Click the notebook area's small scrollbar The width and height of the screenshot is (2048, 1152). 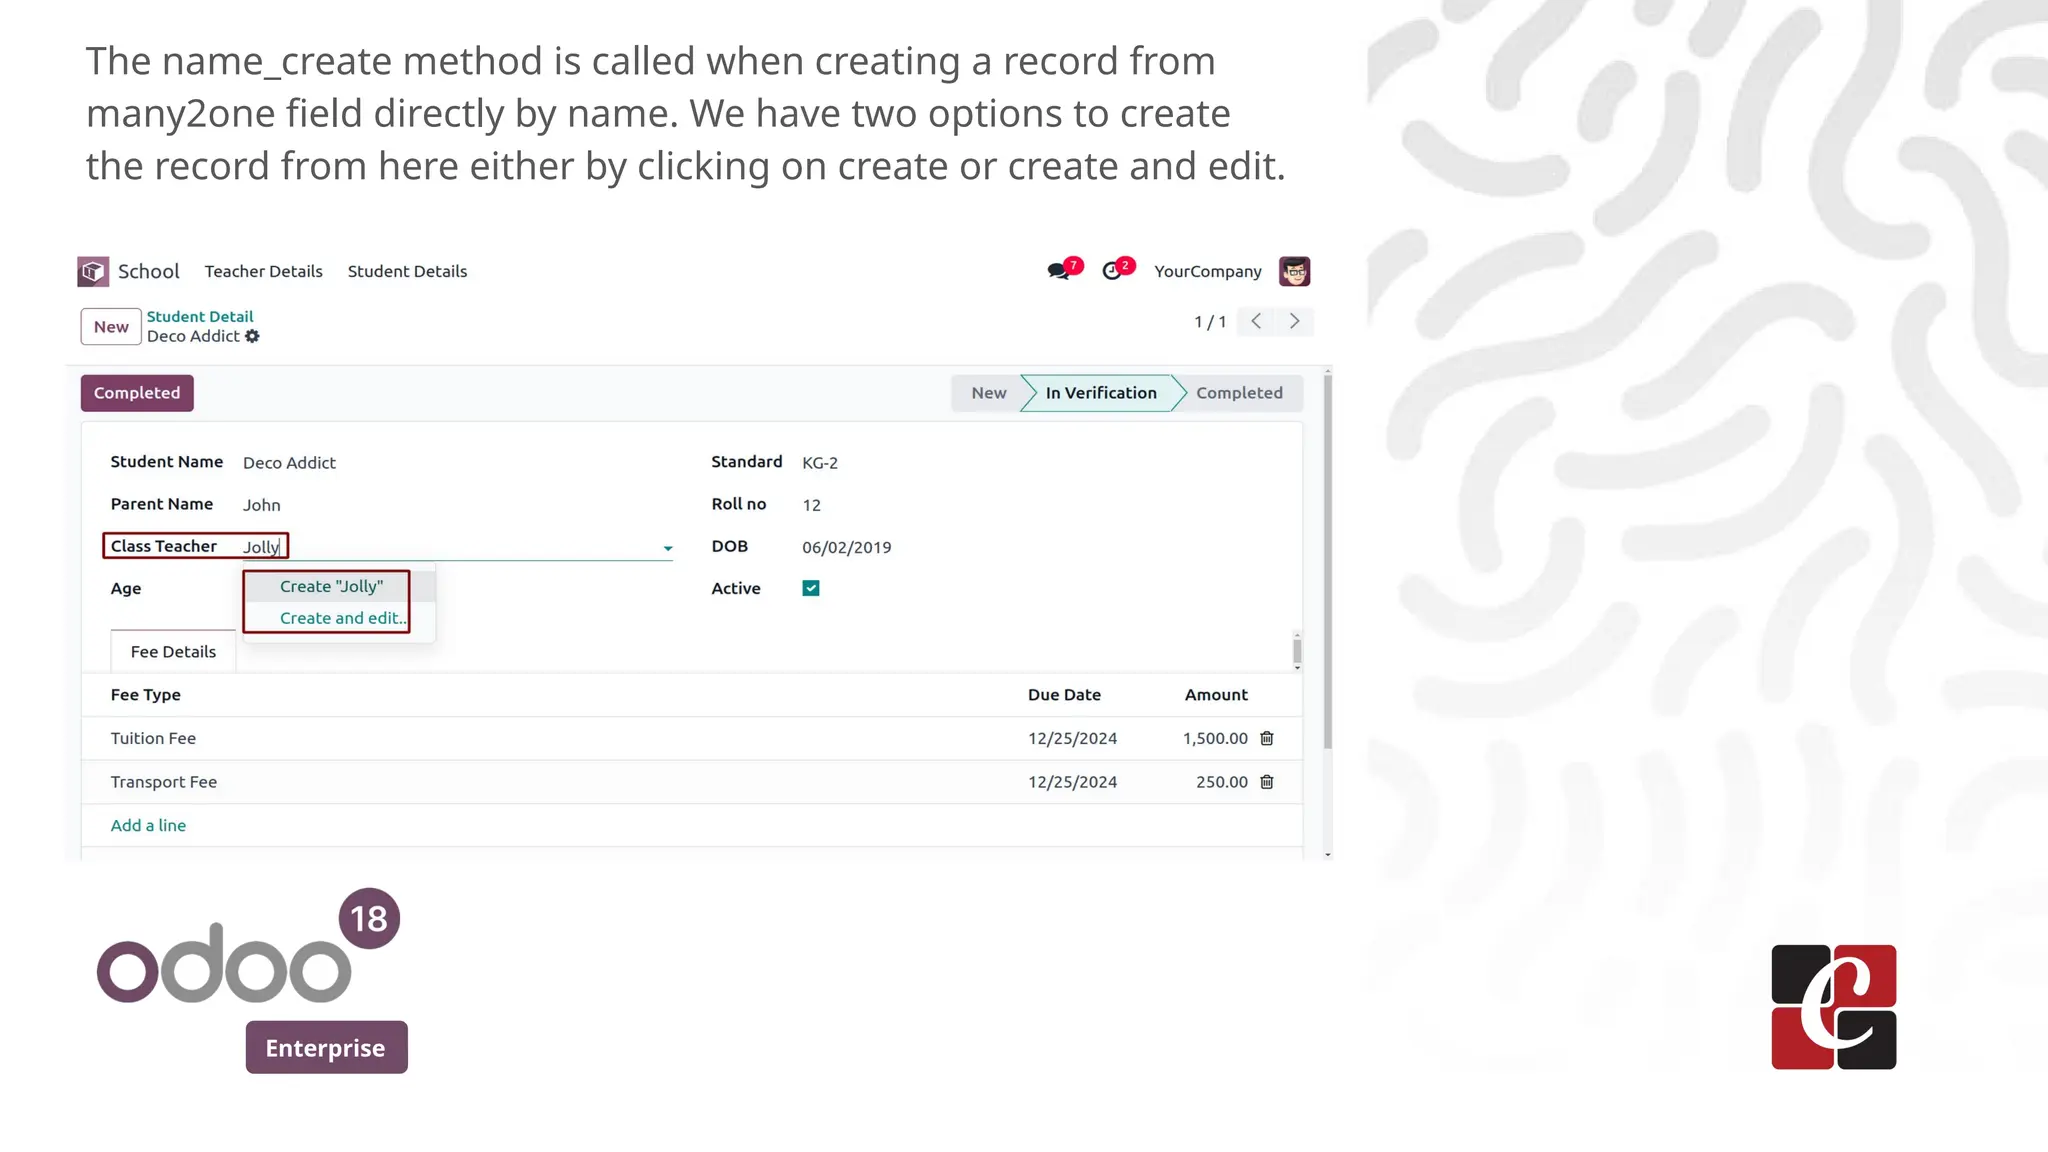pos(1297,650)
